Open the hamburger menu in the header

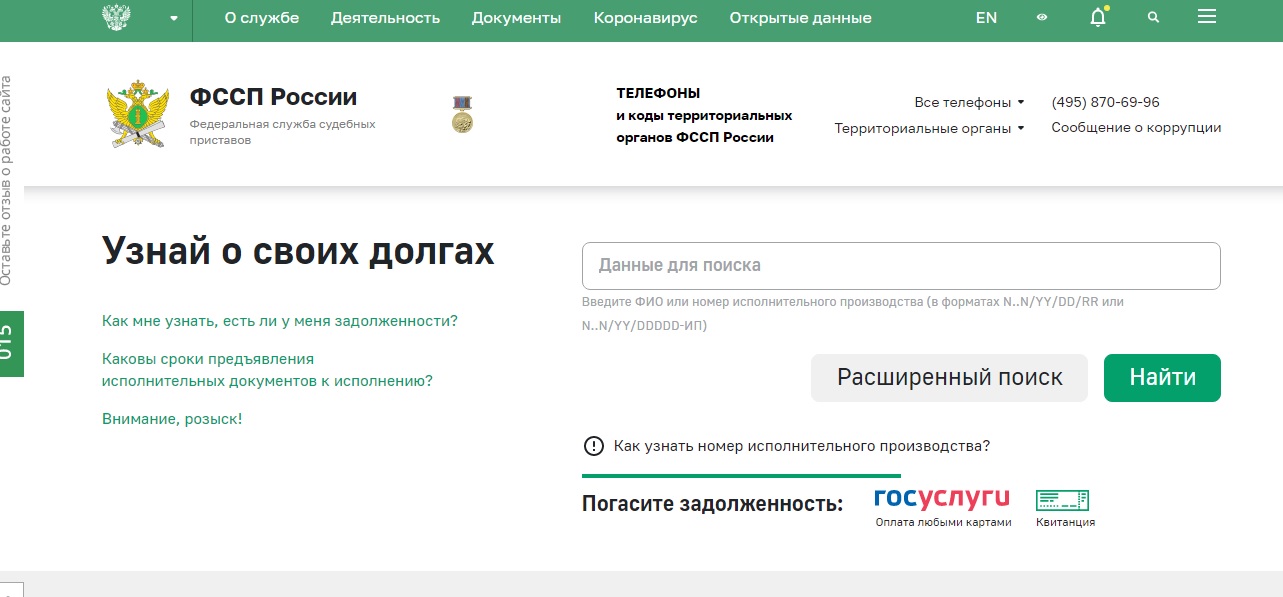[1206, 16]
